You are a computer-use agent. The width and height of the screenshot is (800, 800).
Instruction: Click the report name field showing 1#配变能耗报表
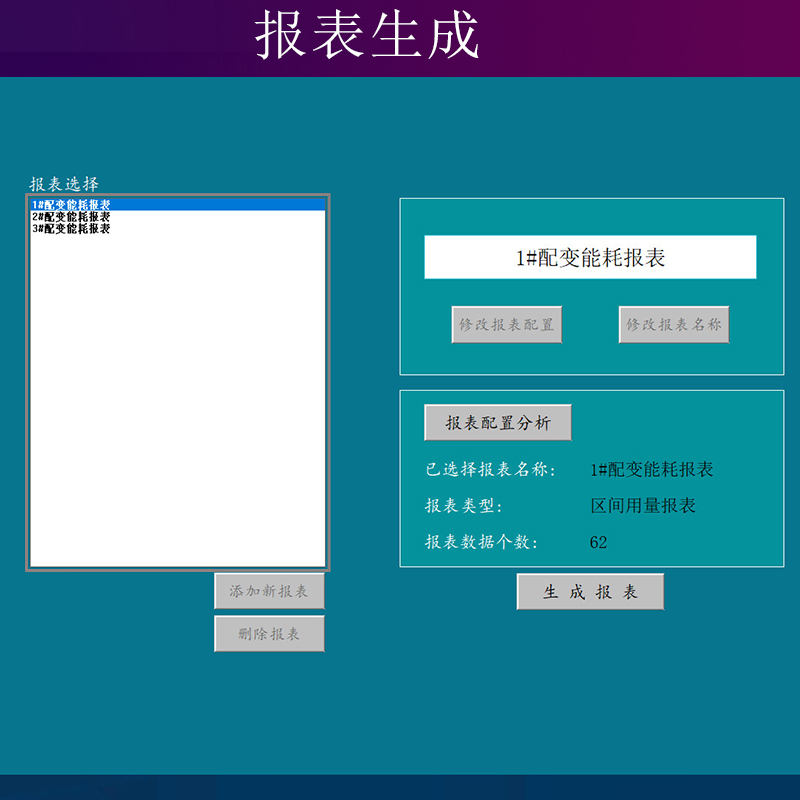[x=590, y=258]
